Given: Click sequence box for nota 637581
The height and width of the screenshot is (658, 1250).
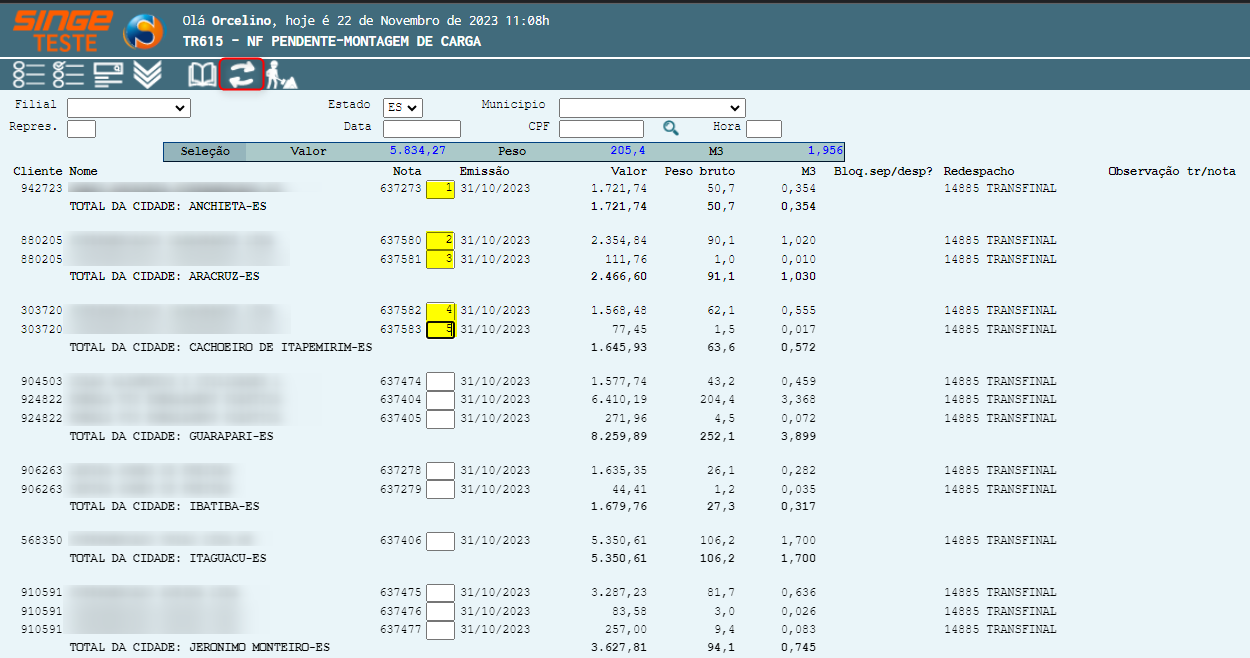Looking at the screenshot, I should [x=440, y=260].
